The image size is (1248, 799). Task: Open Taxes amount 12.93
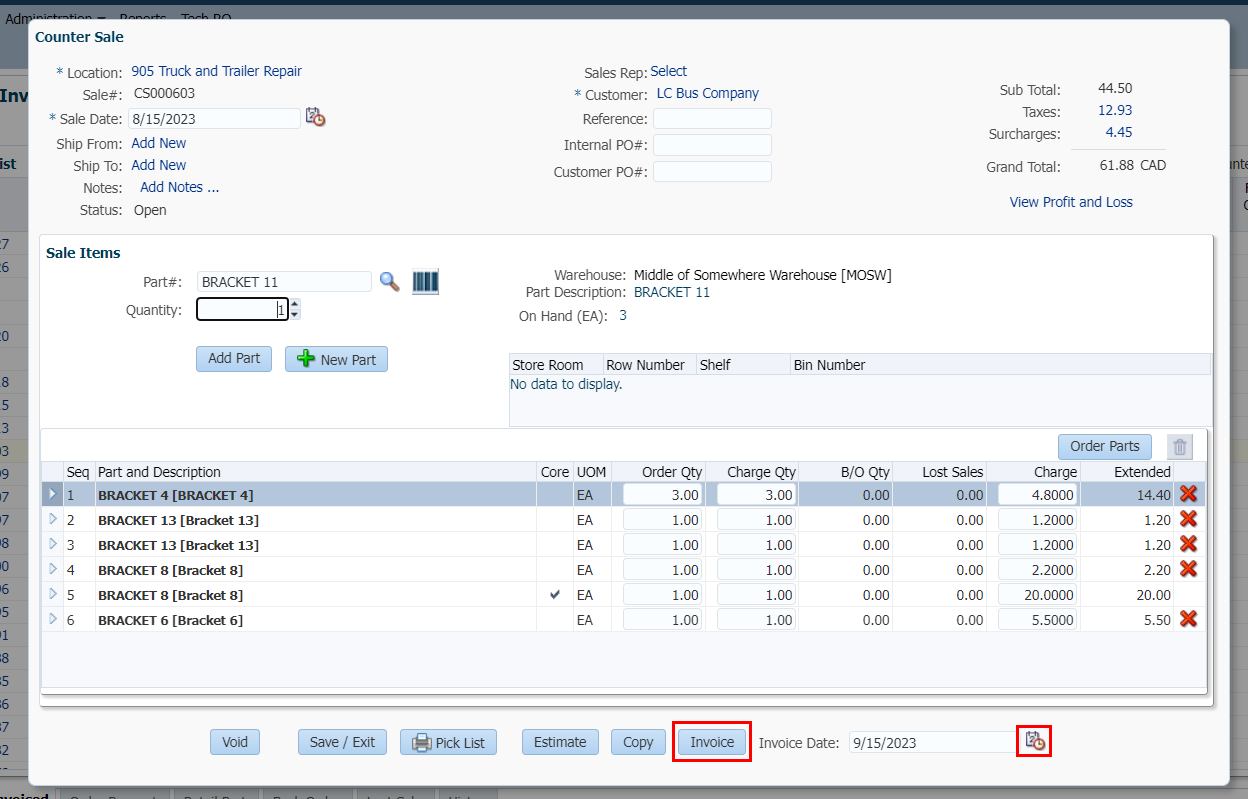point(1115,110)
